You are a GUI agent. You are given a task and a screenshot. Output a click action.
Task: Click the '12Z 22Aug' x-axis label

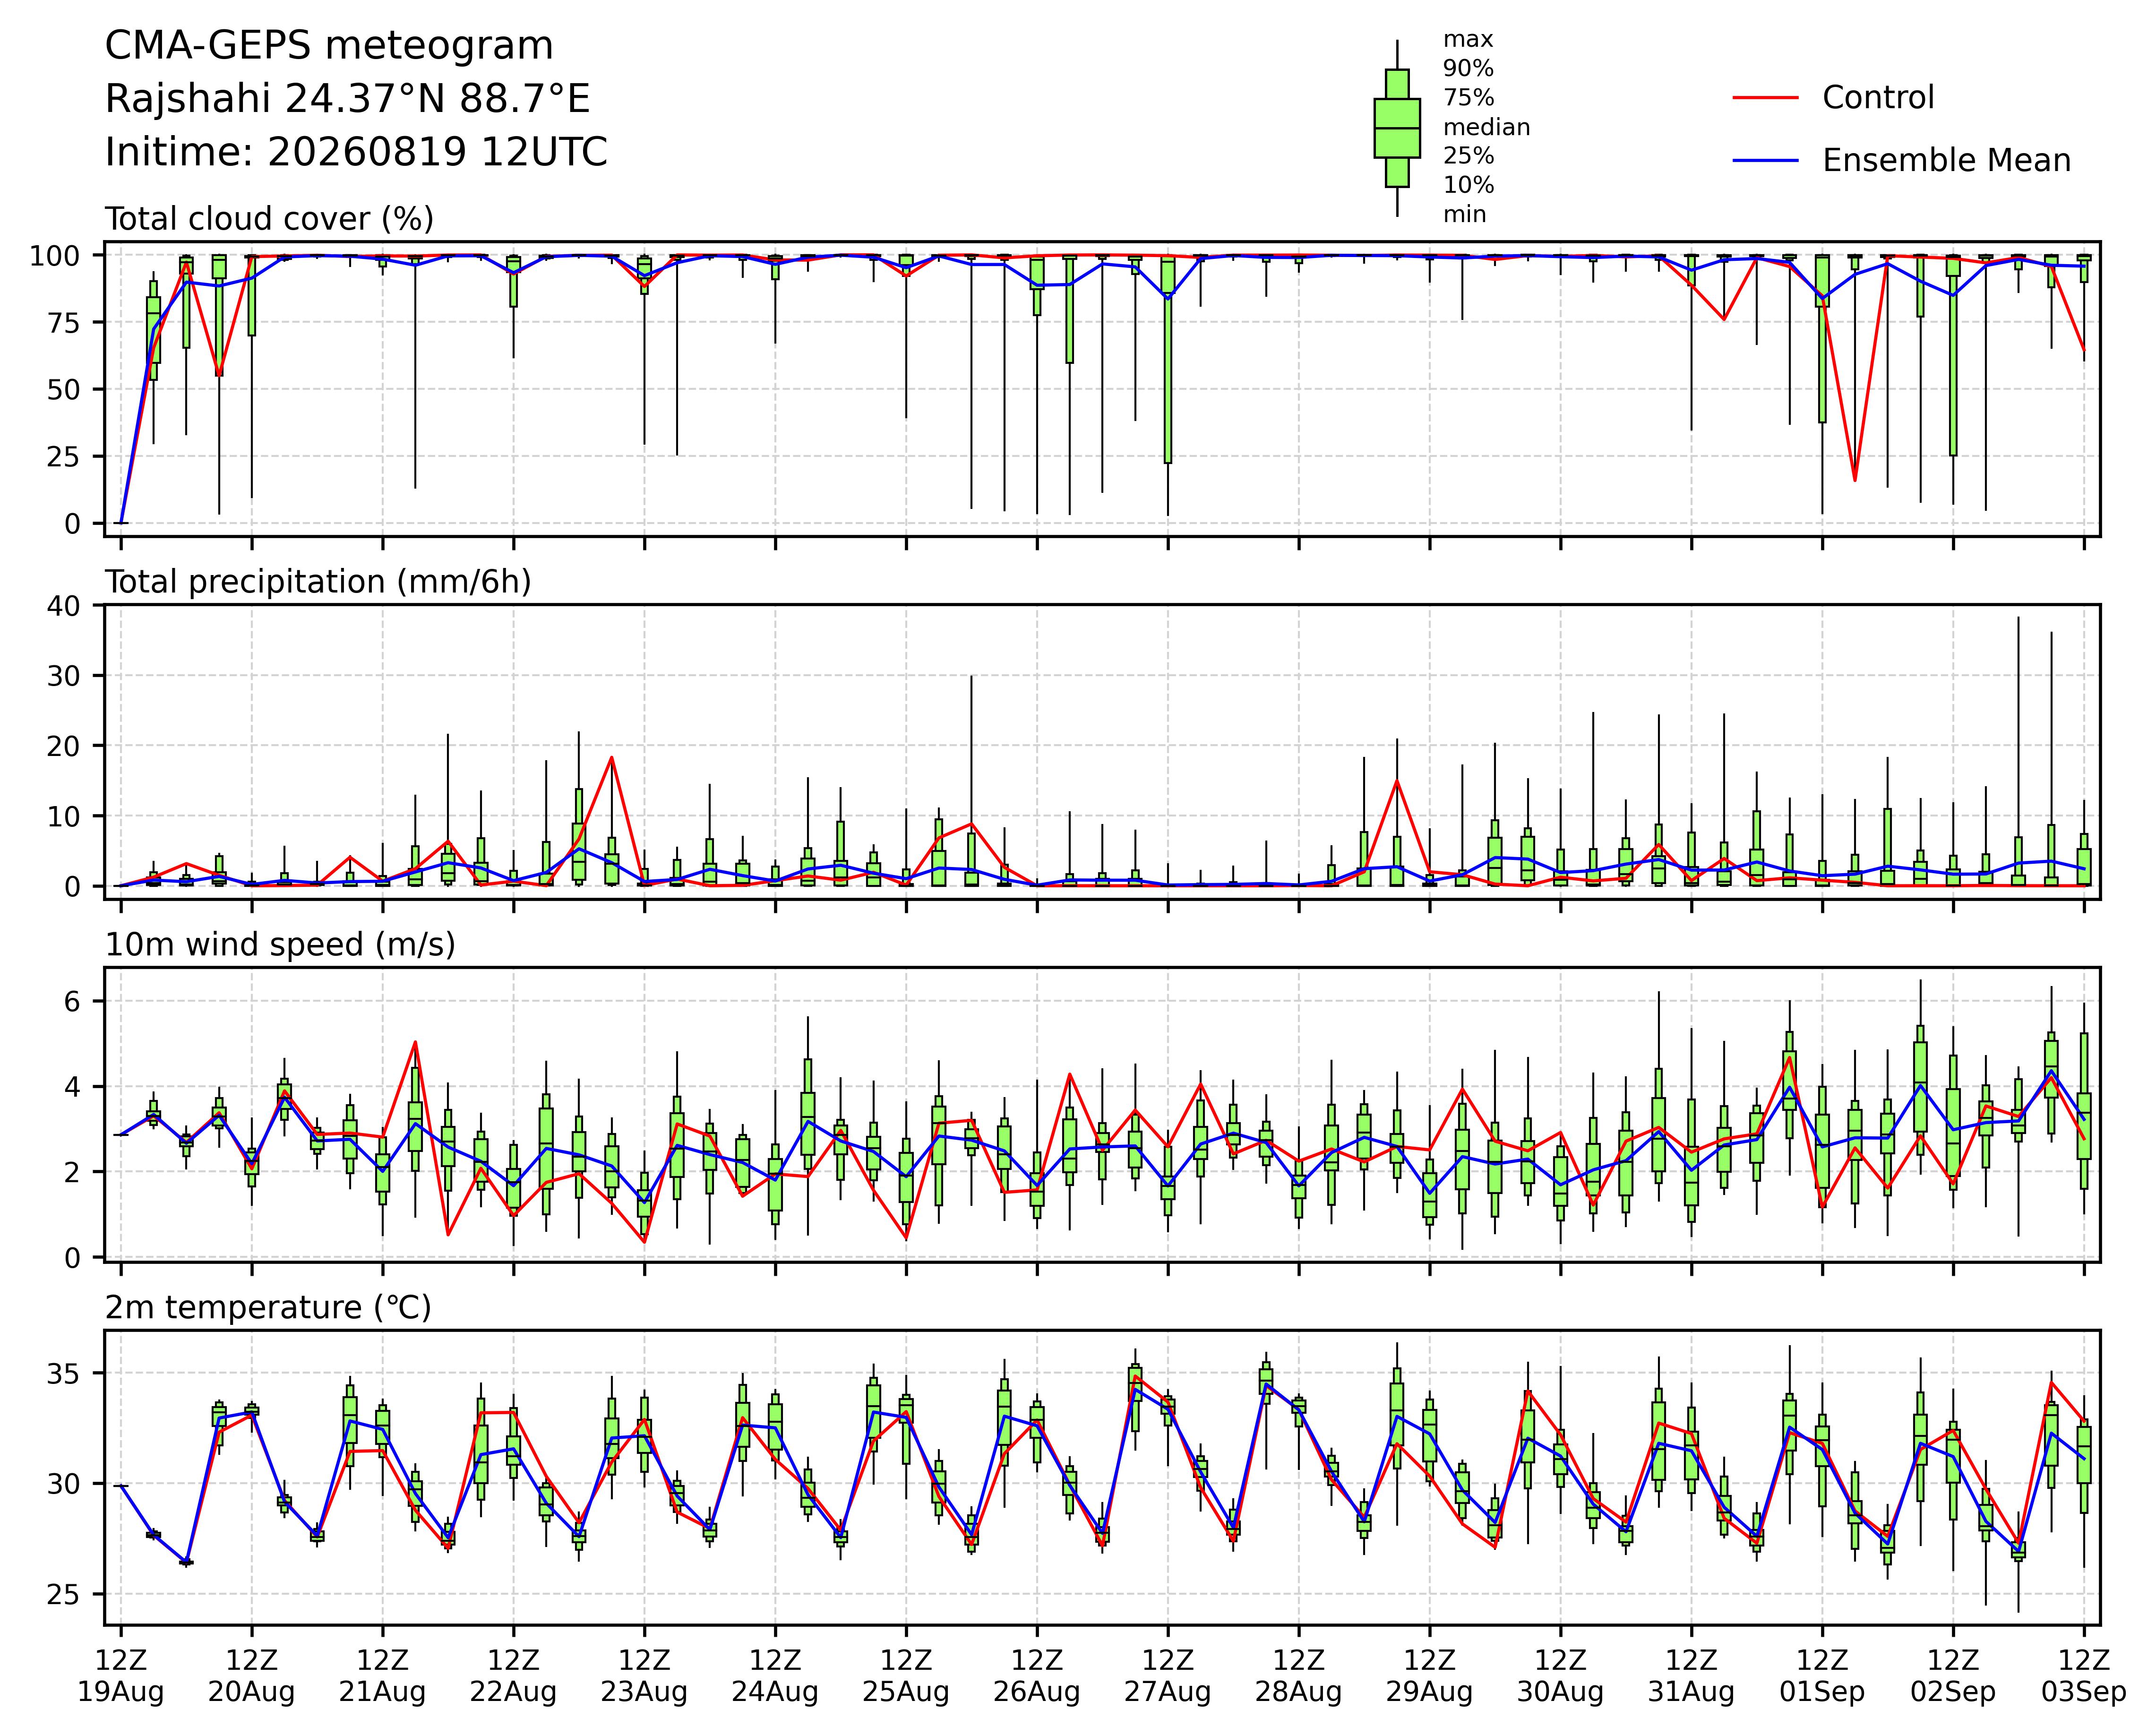pyautogui.click(x=513, y=1677)
